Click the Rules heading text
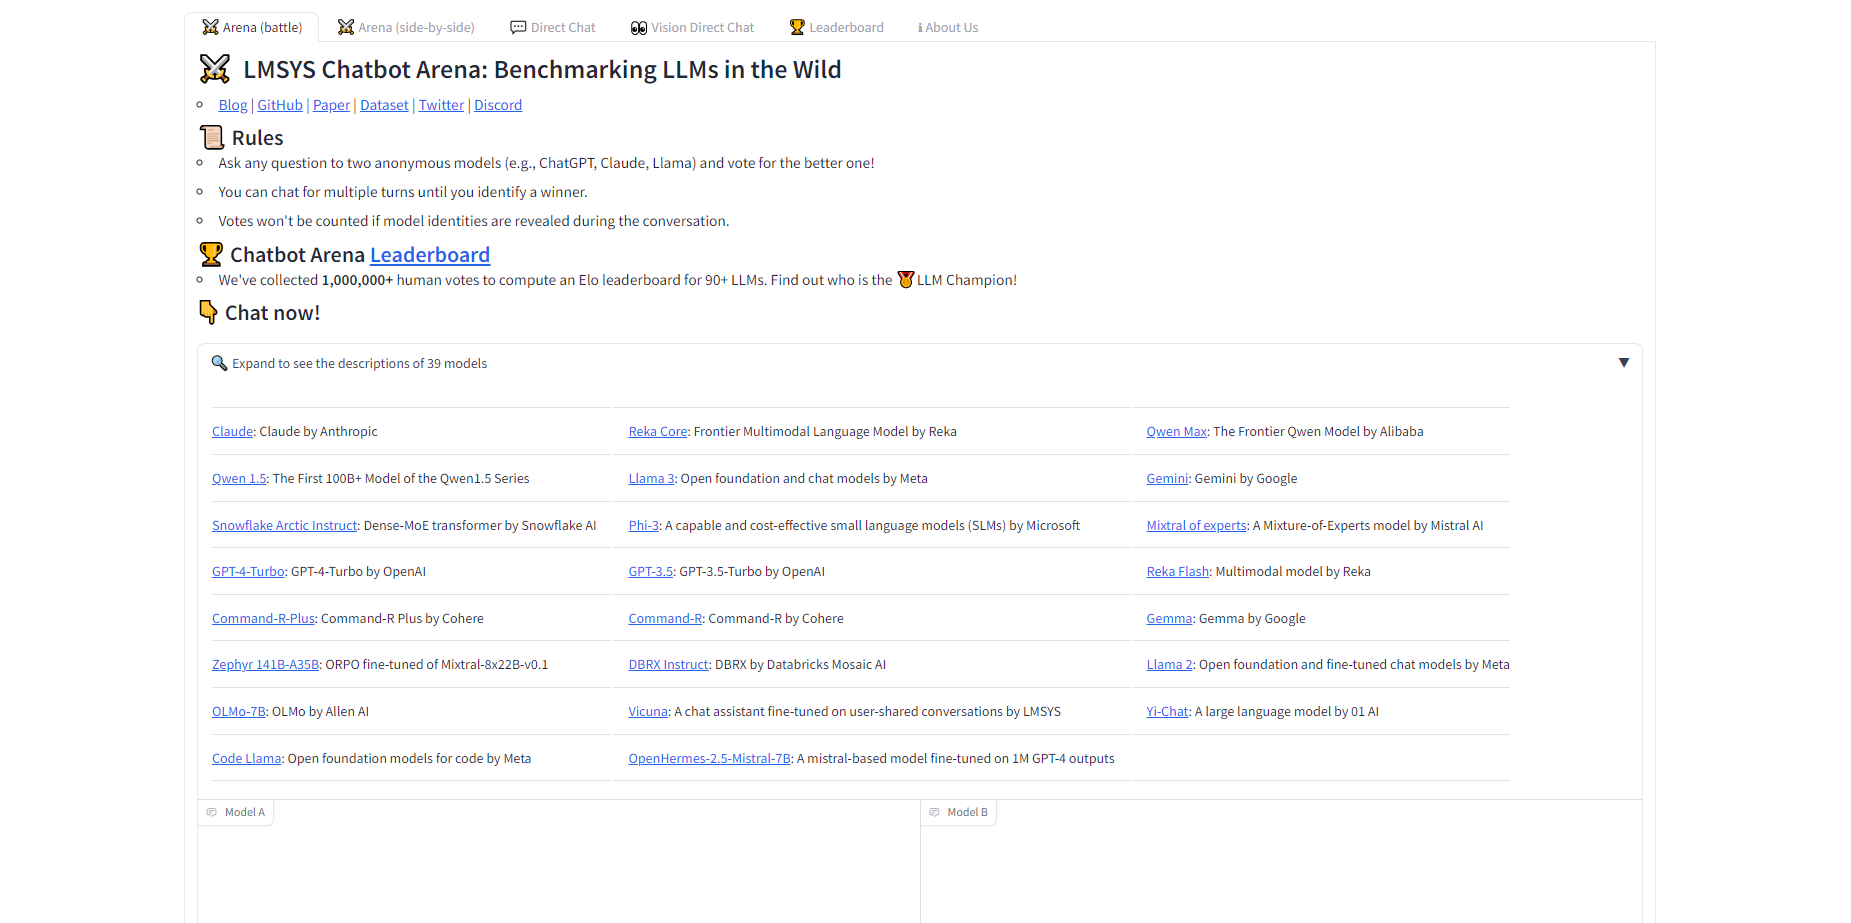This screenshot has height=923, width=1851. (258, 138)
